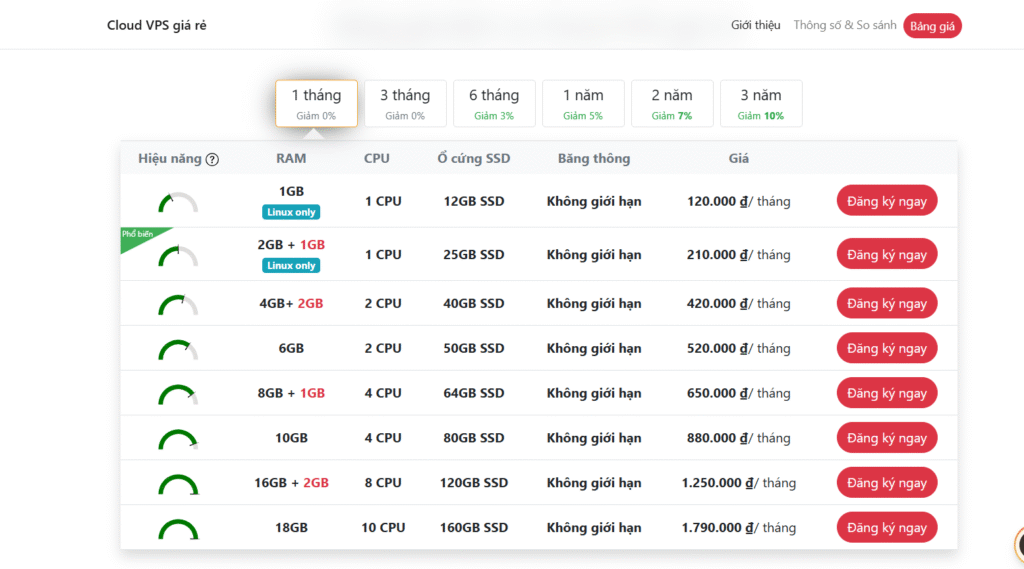Choose the 6 tháng option with 3% discount
1024x569 pixels.
point(493,103)
